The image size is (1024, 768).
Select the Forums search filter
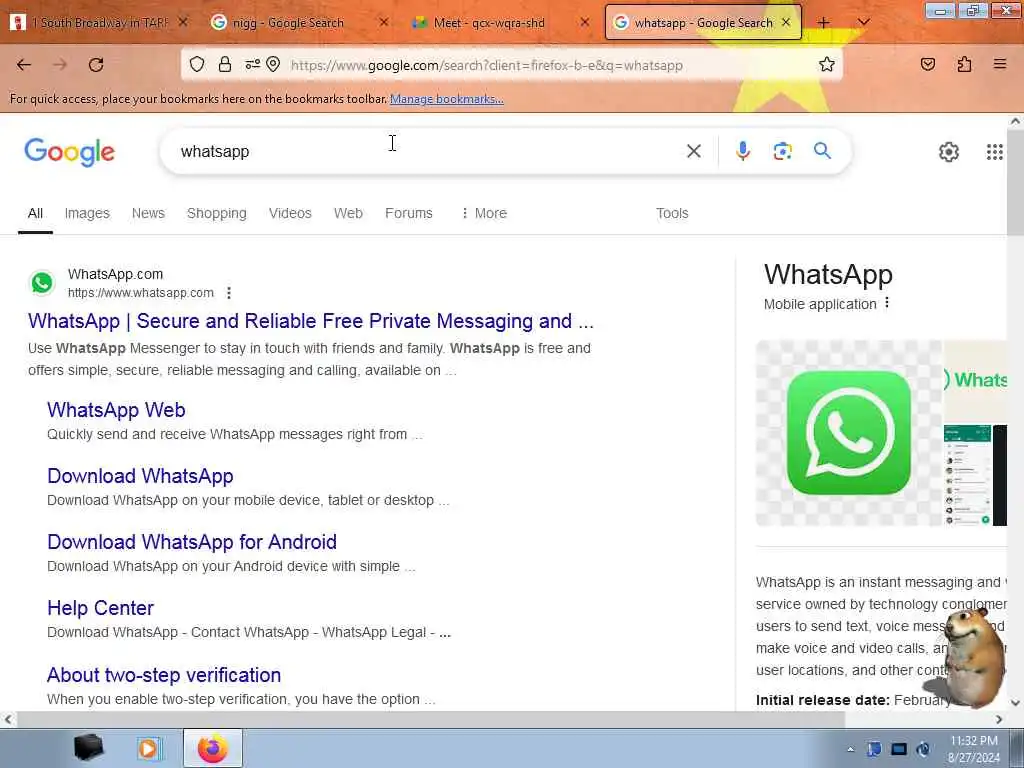[409, 214]
